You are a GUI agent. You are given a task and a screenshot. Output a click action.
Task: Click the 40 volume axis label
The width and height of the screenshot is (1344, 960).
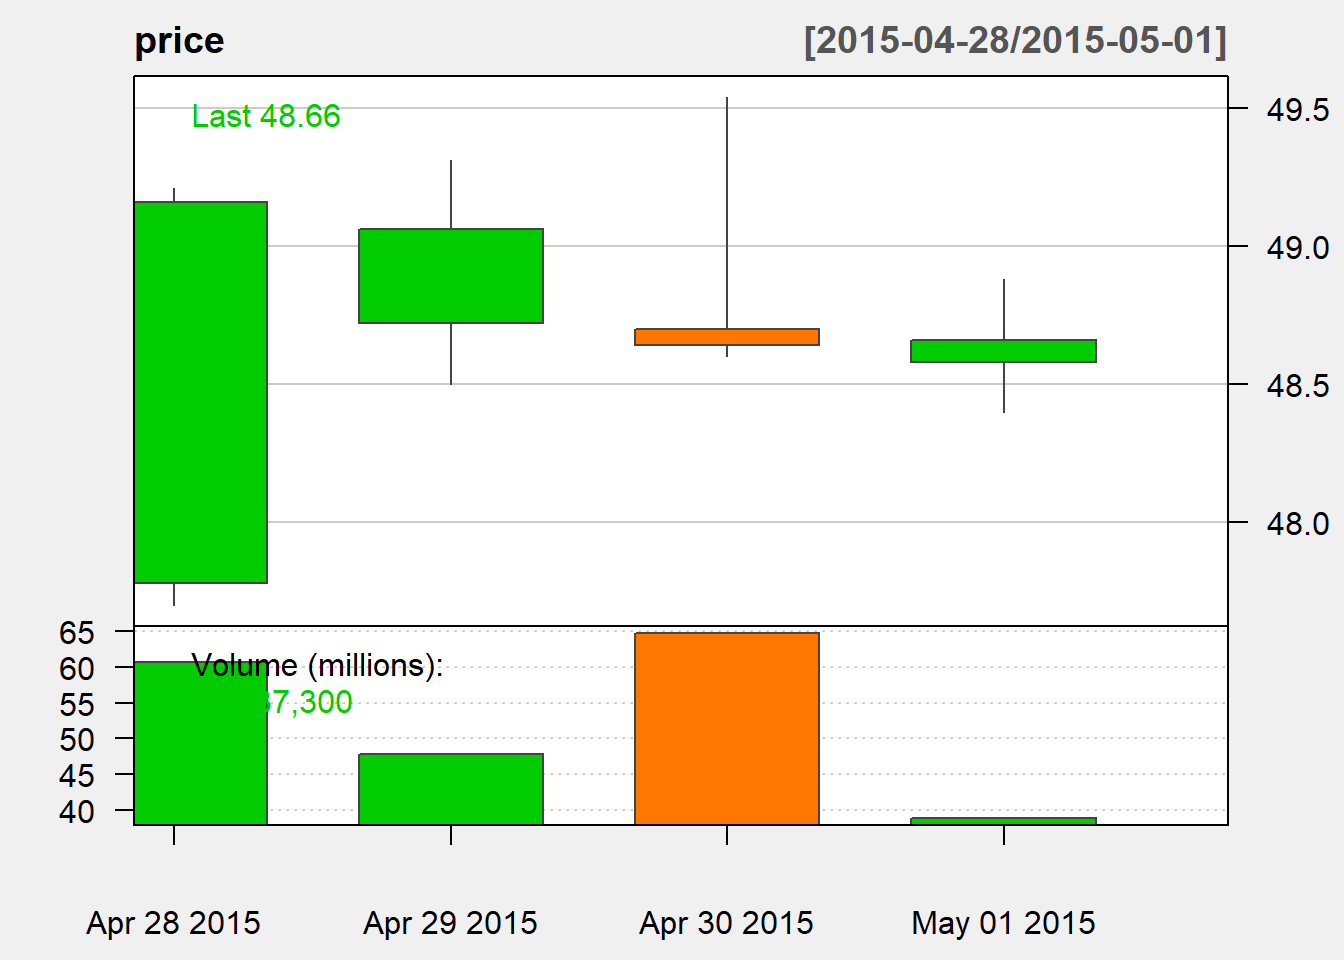(x=77, y=811)
